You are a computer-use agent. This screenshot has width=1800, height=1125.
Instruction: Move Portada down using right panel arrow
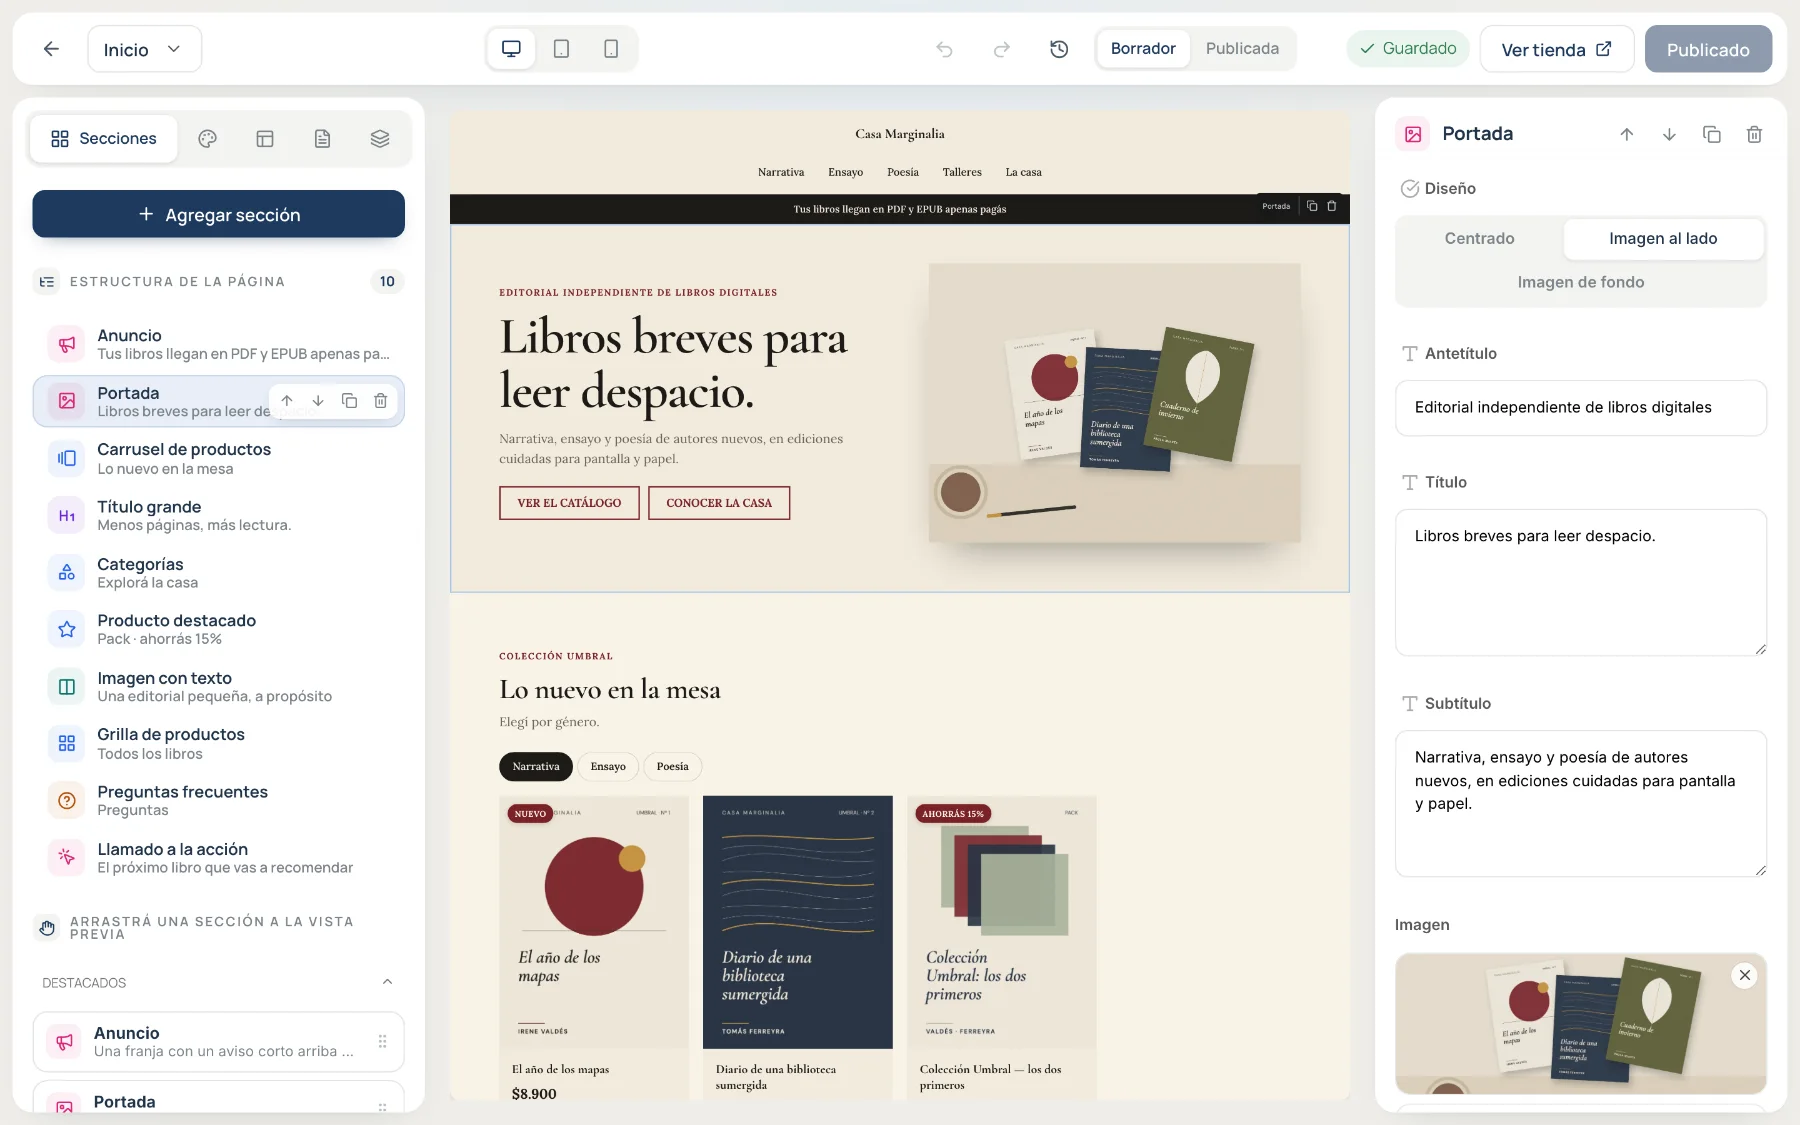[1669, 134]
